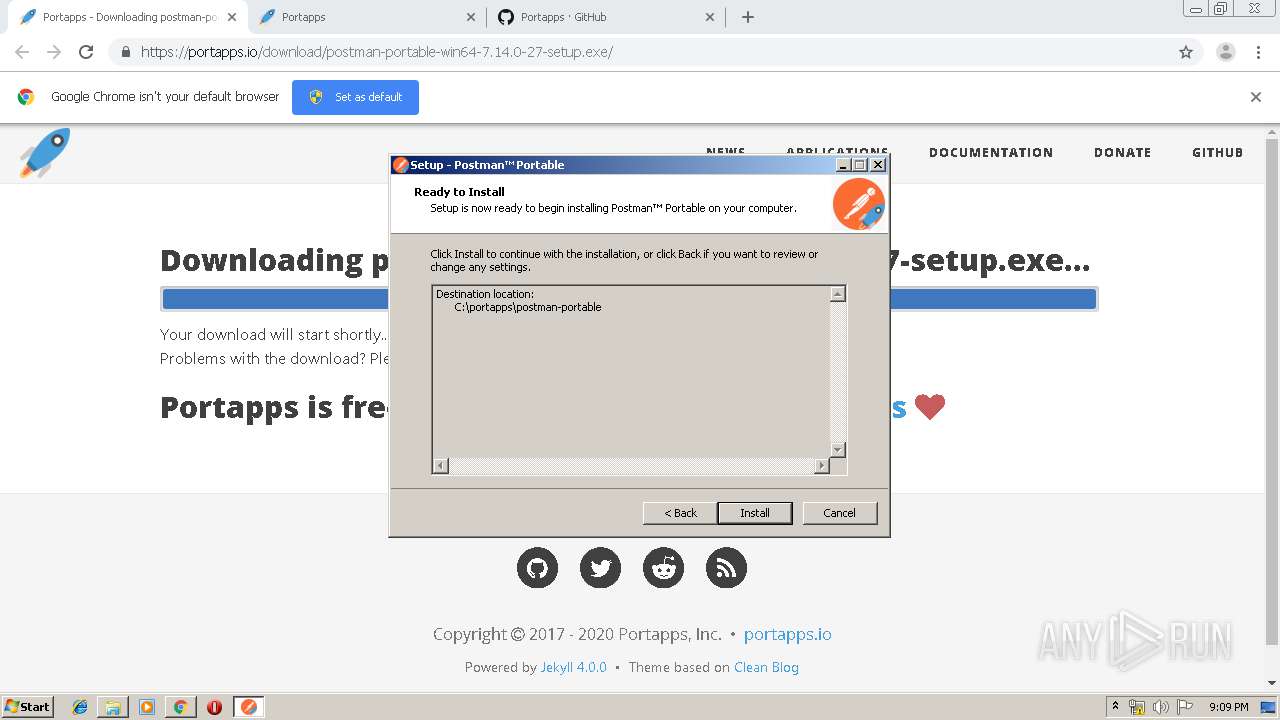This screenshot has width=1280, height=720.
Task: Open DOCUMENTATION in site navigation
Action: 991,153
